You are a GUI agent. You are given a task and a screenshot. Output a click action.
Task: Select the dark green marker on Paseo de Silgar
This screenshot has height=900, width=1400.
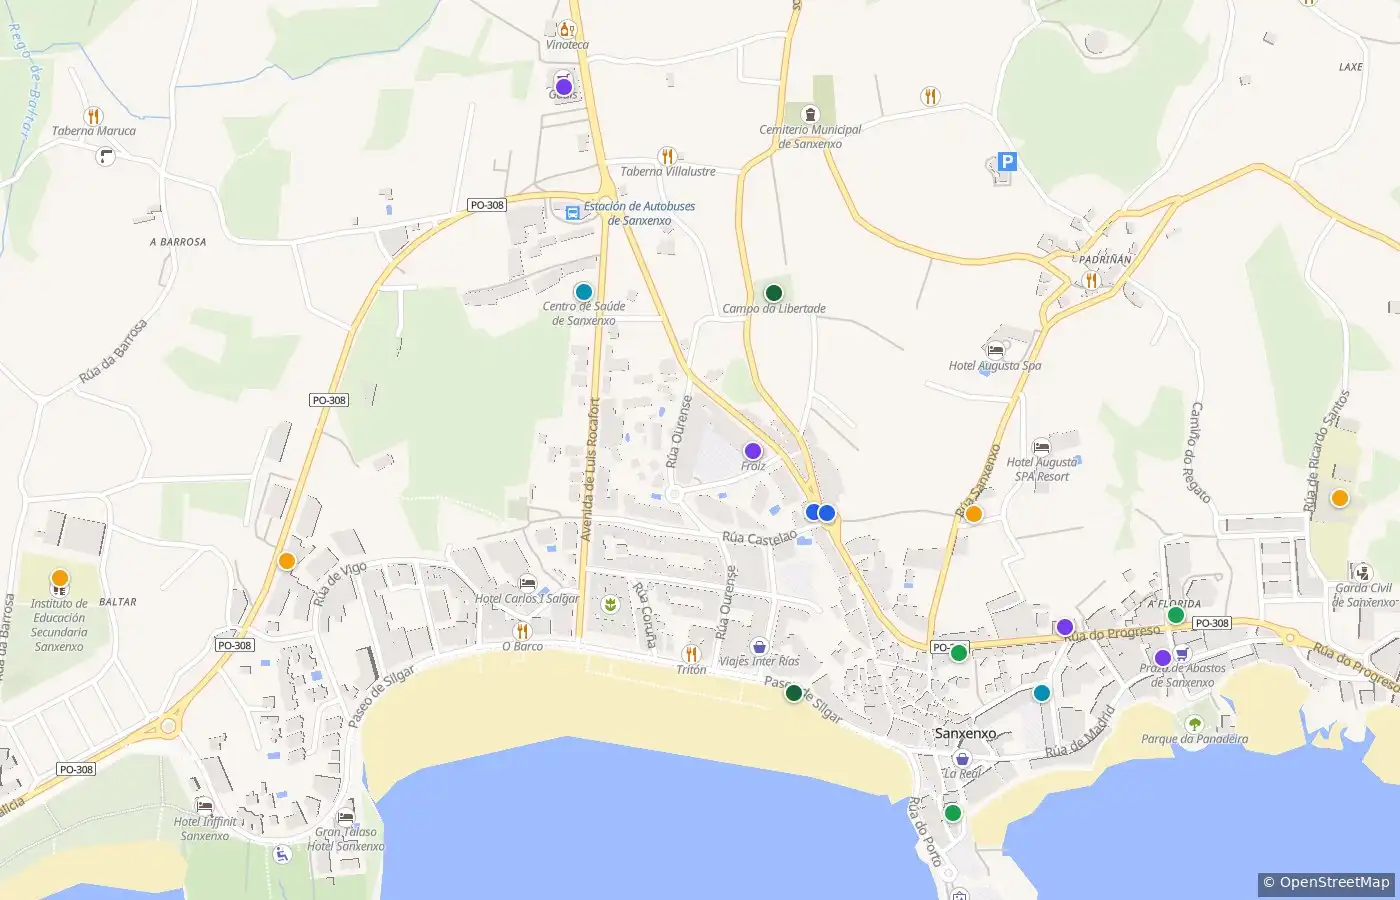pos(794,693)
